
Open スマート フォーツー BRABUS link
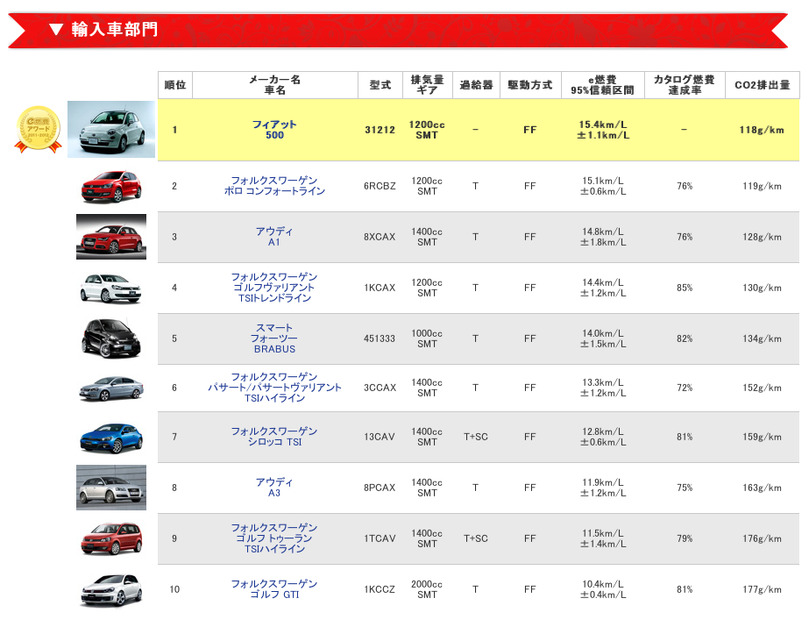pyautogui.click(x=274, y=338)
